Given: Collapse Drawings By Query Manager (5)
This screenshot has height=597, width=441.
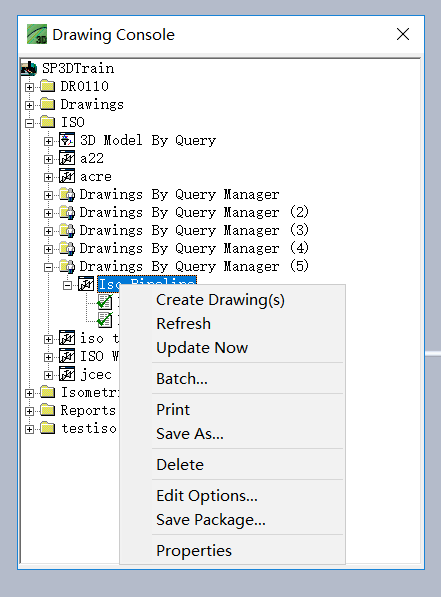Looking at the screenshot, I should [x=48, y=267].
